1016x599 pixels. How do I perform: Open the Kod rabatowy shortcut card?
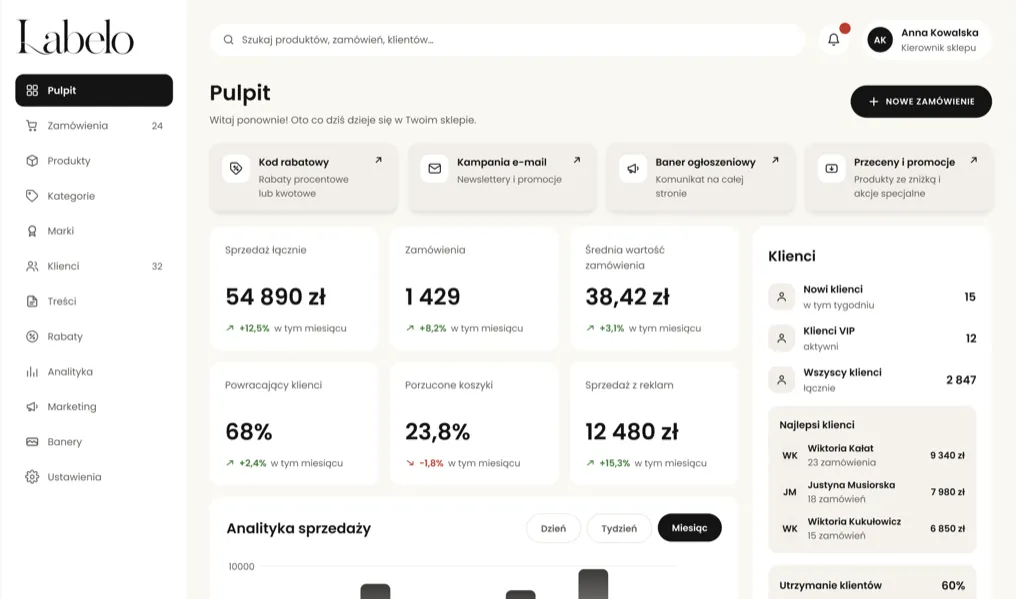tap(304, 178)
